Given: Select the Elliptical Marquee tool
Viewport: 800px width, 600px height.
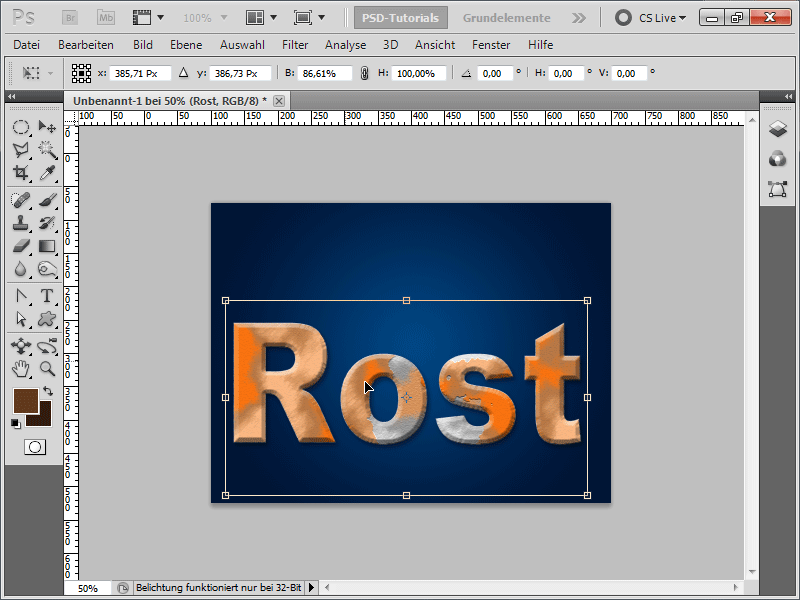Looking at the screenshot, I should (x=20, y=127).
